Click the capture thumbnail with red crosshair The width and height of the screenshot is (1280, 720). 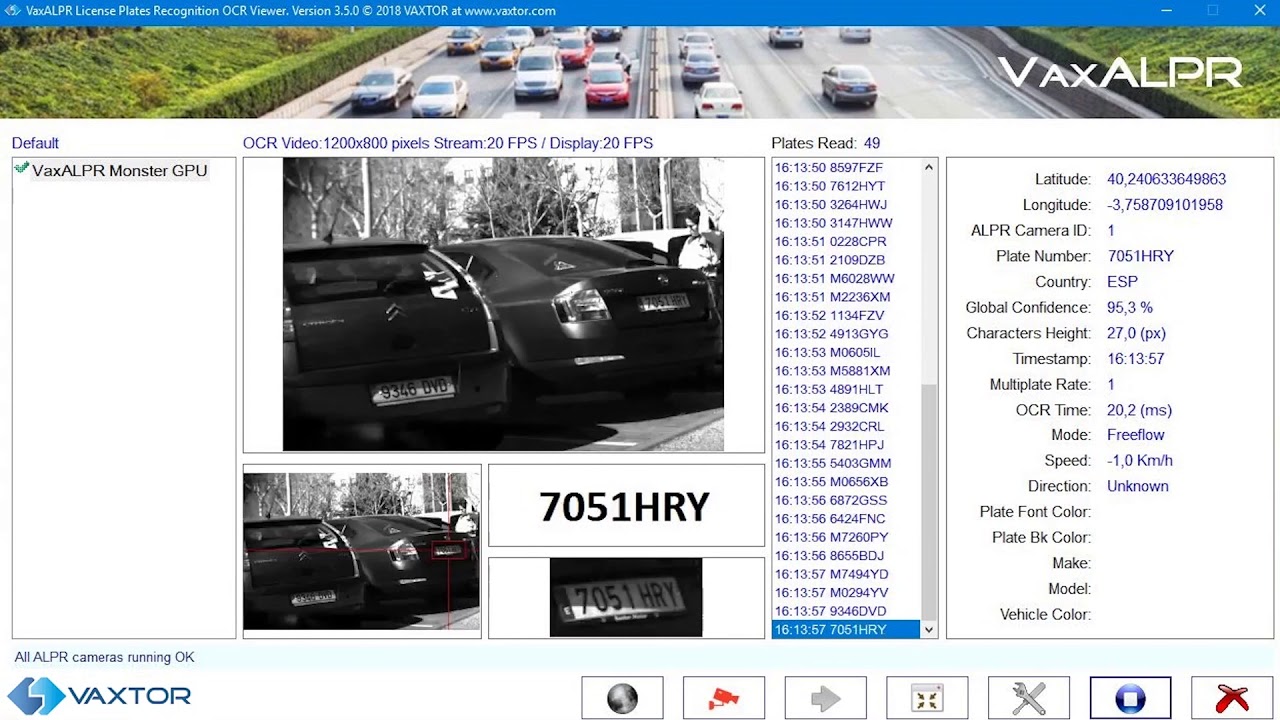(361, 551)
